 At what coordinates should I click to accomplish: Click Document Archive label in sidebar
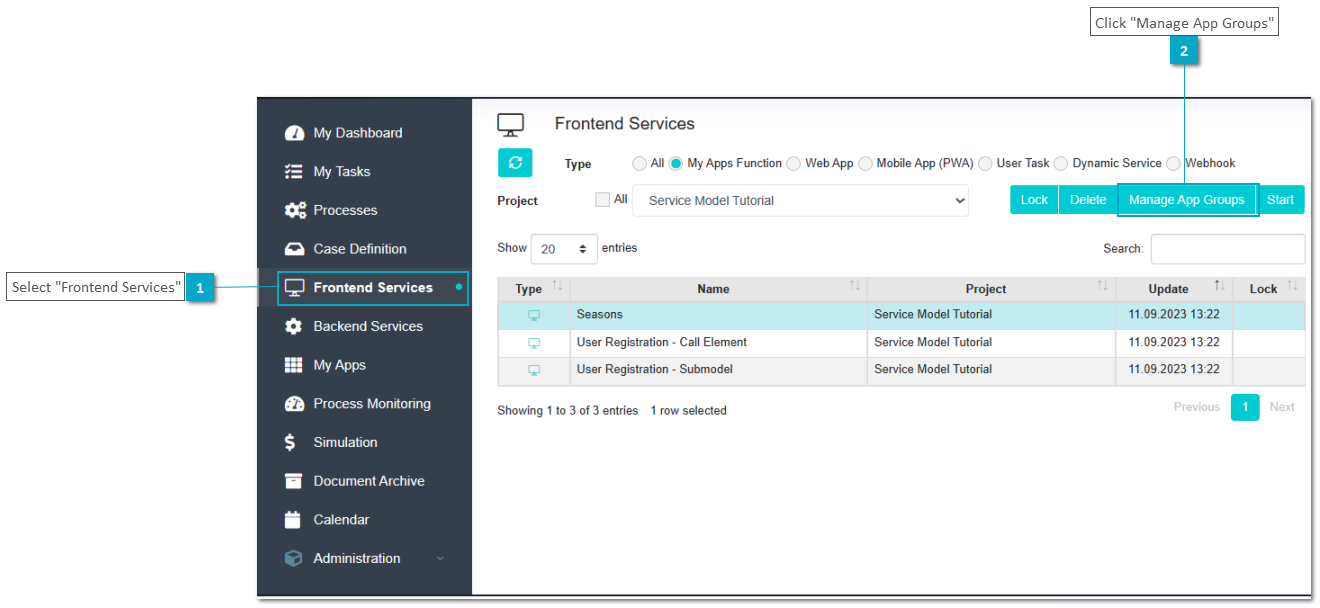coord(369,481)
